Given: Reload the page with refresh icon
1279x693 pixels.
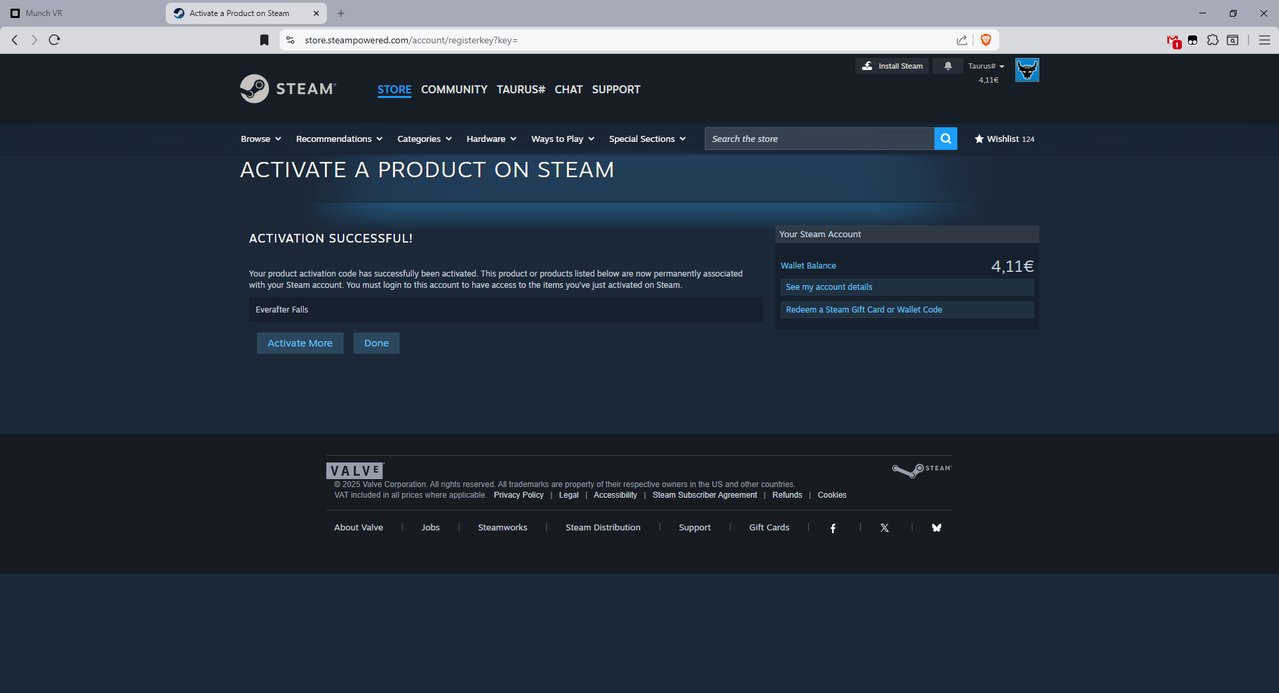Looking at the screenshot, I should (x=54, y=40).
